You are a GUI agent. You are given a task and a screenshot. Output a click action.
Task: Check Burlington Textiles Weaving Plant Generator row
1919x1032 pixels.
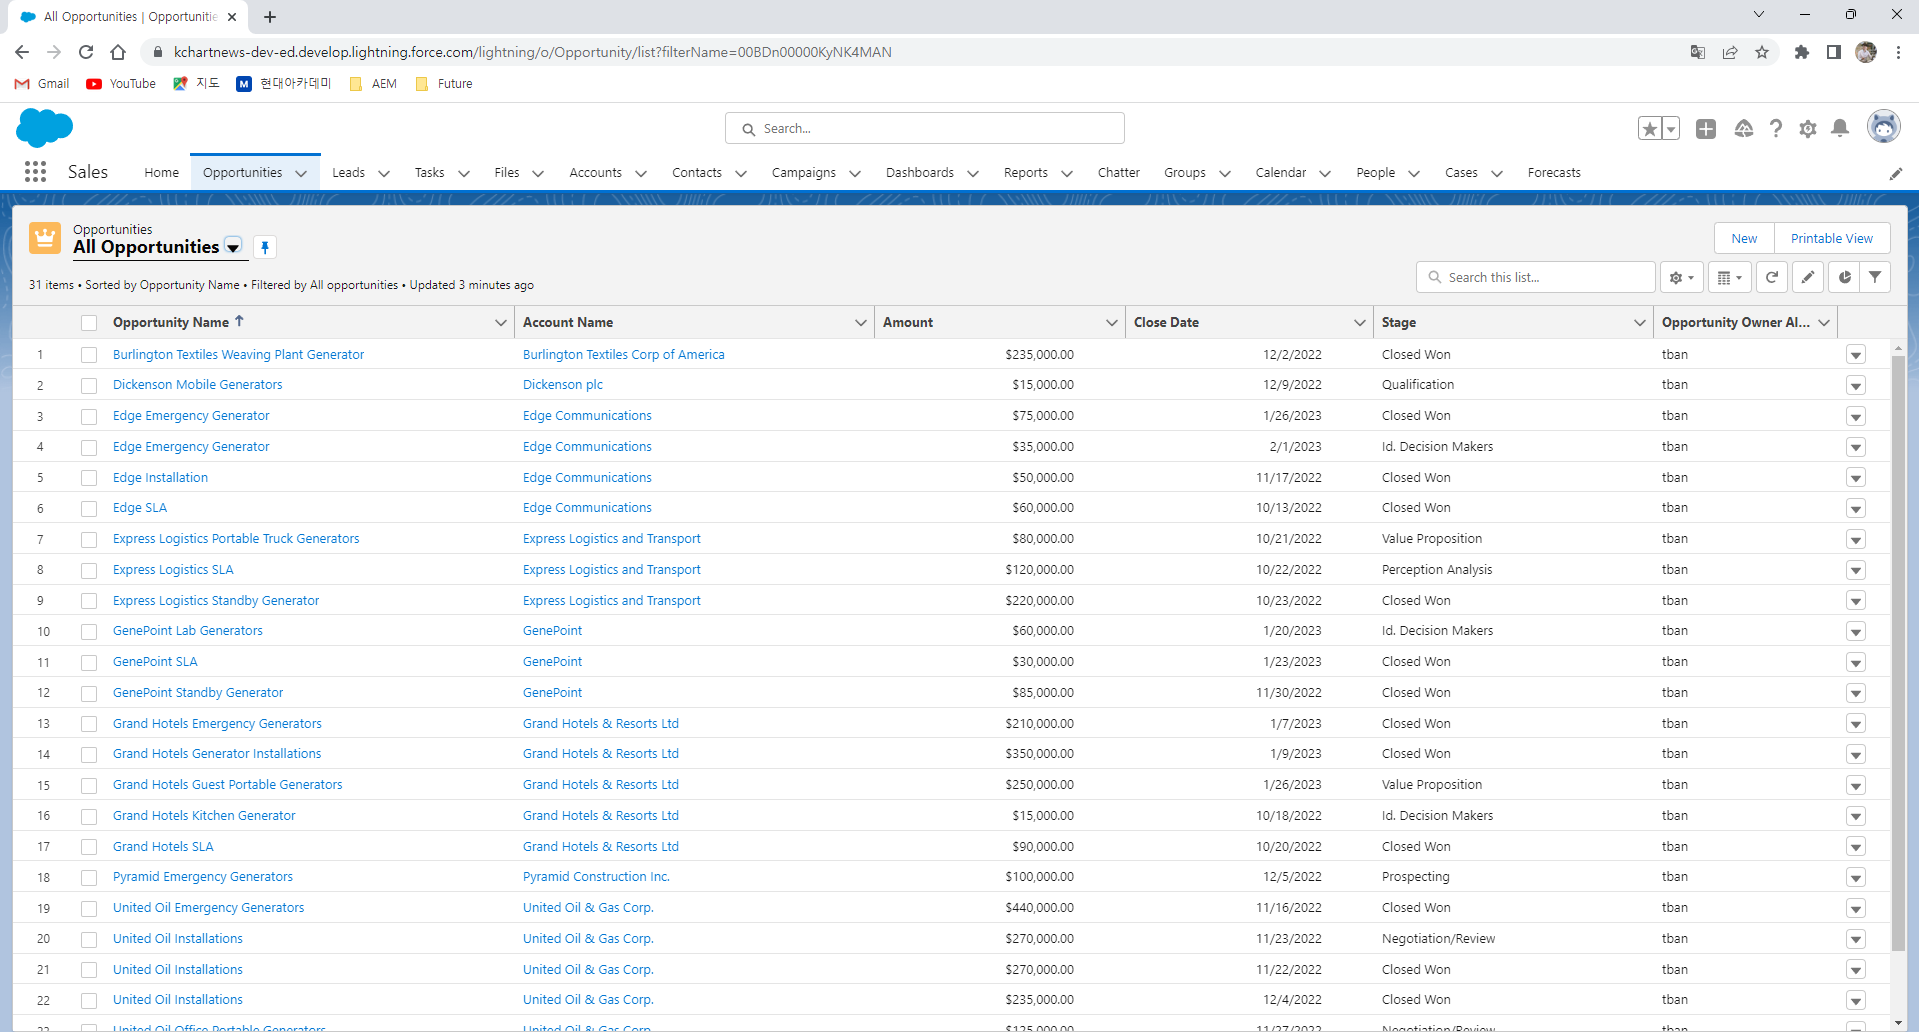89,355
